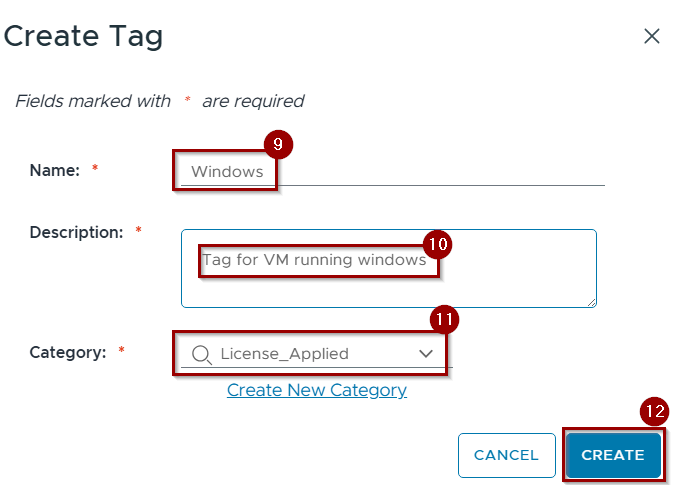Click the Name field label

(x=54, y=170)
